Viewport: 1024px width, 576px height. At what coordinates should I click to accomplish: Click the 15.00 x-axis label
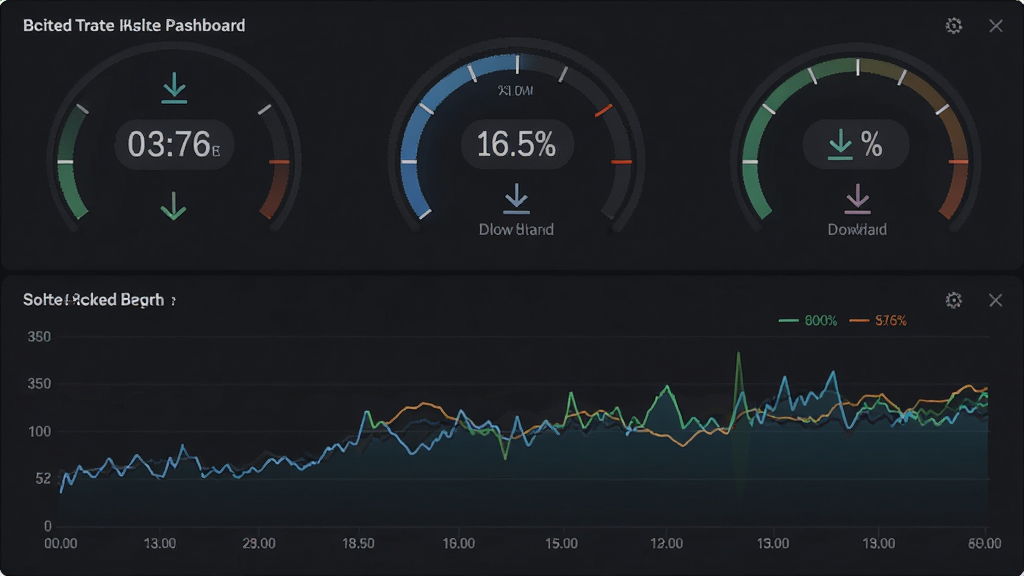coord(562,543)
